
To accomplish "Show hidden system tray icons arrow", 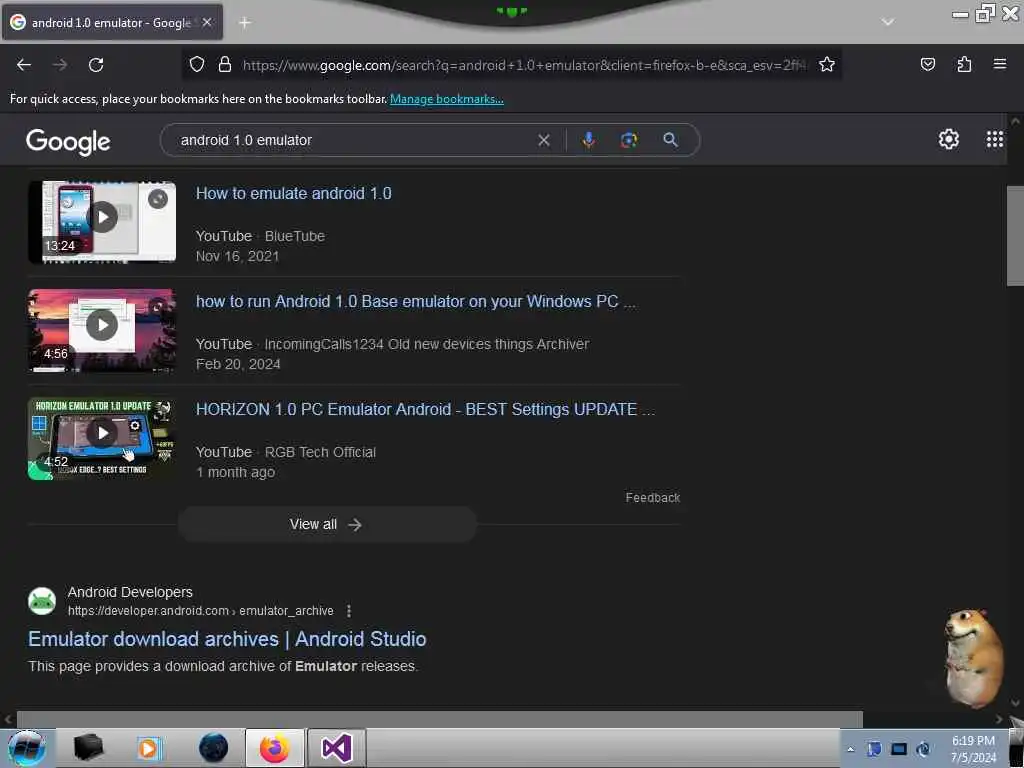I will click(x=850, y=749).
